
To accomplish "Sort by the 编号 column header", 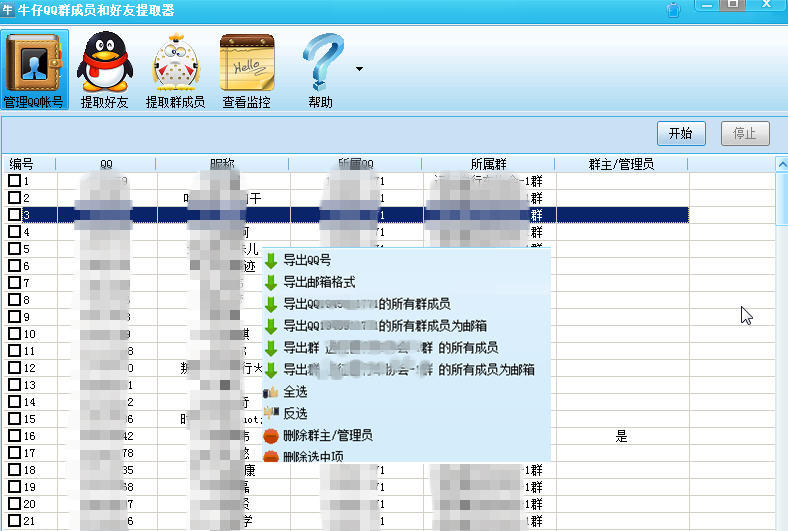I will 29,164.
